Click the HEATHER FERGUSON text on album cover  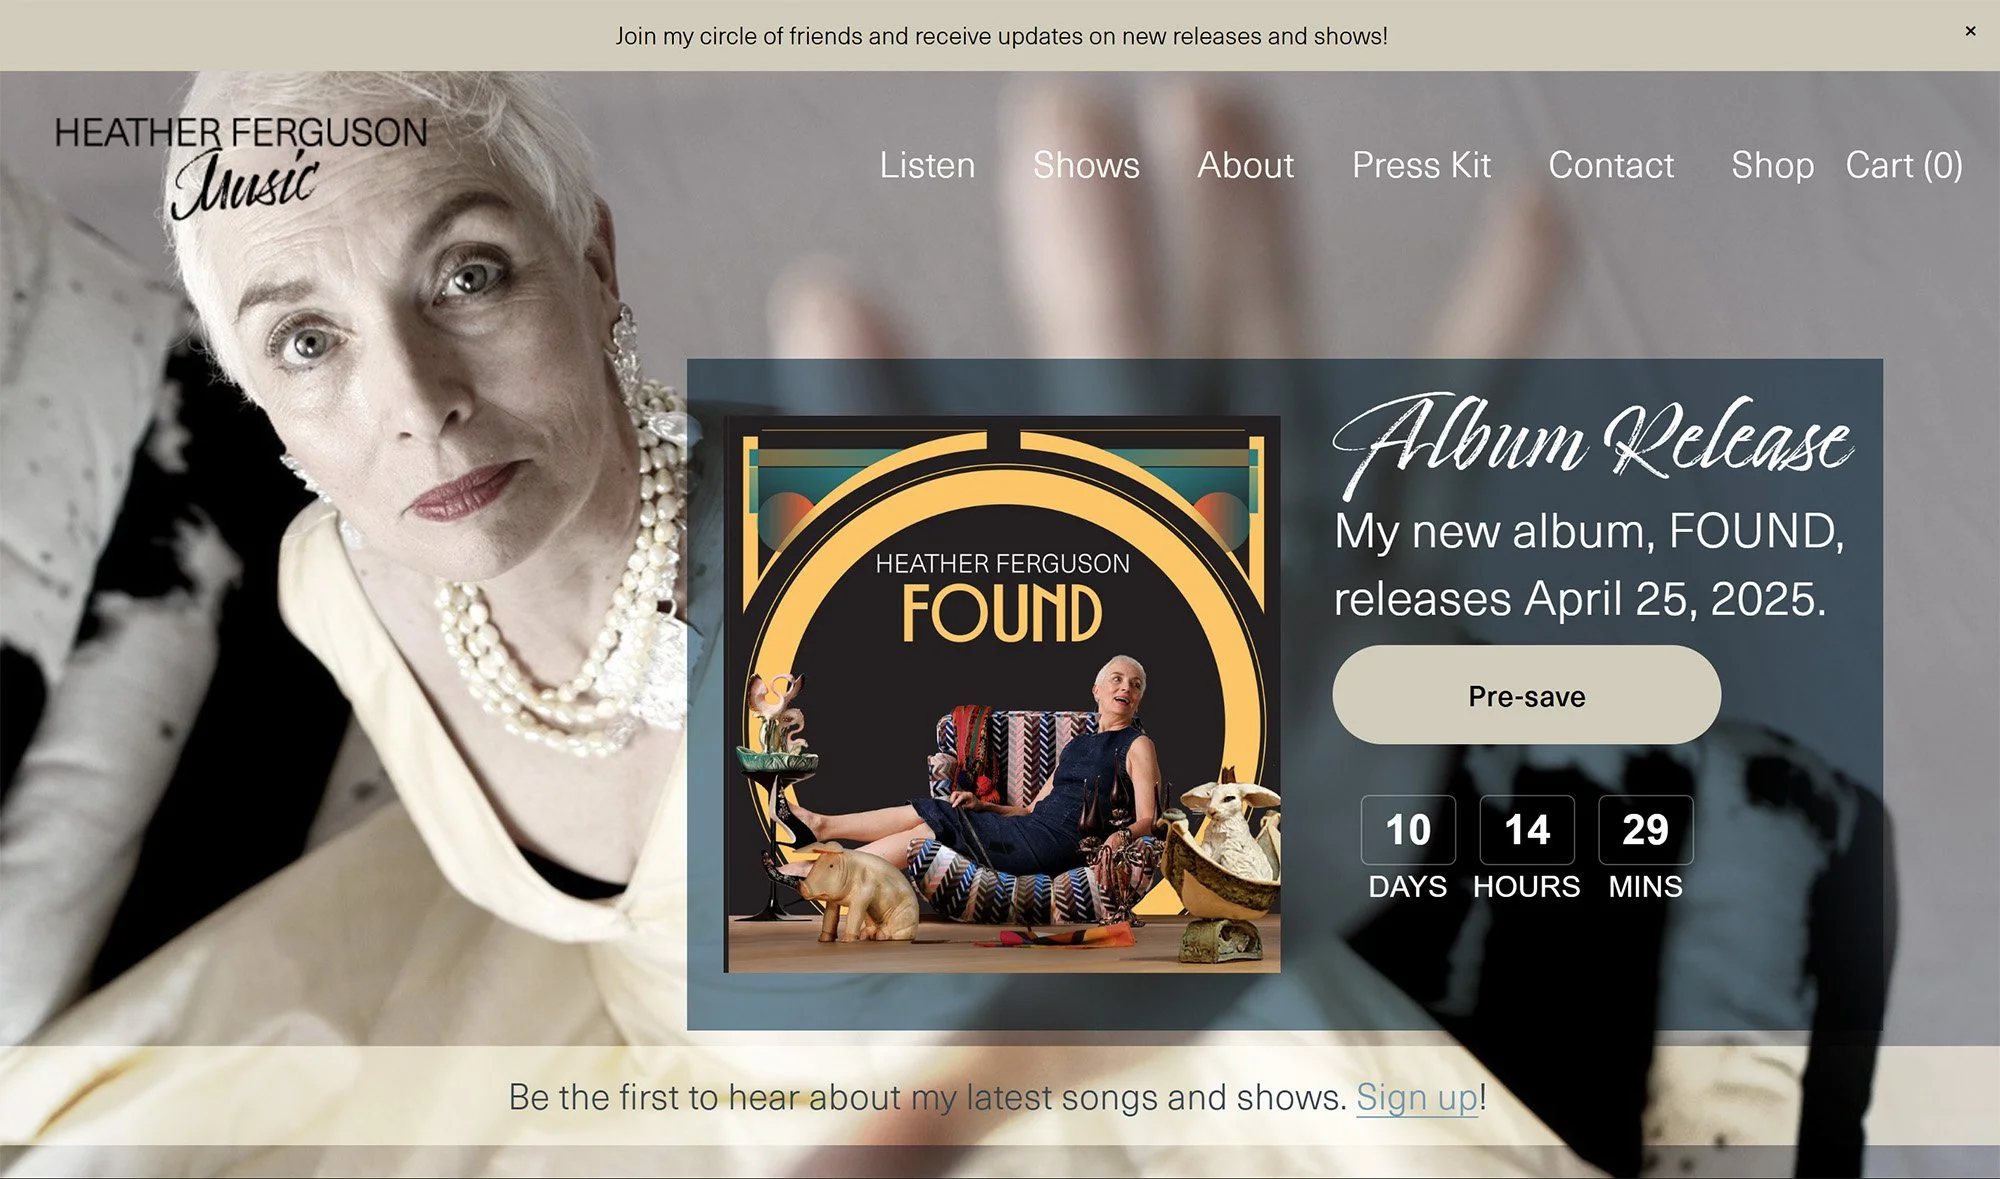(x=1002, y=563)
